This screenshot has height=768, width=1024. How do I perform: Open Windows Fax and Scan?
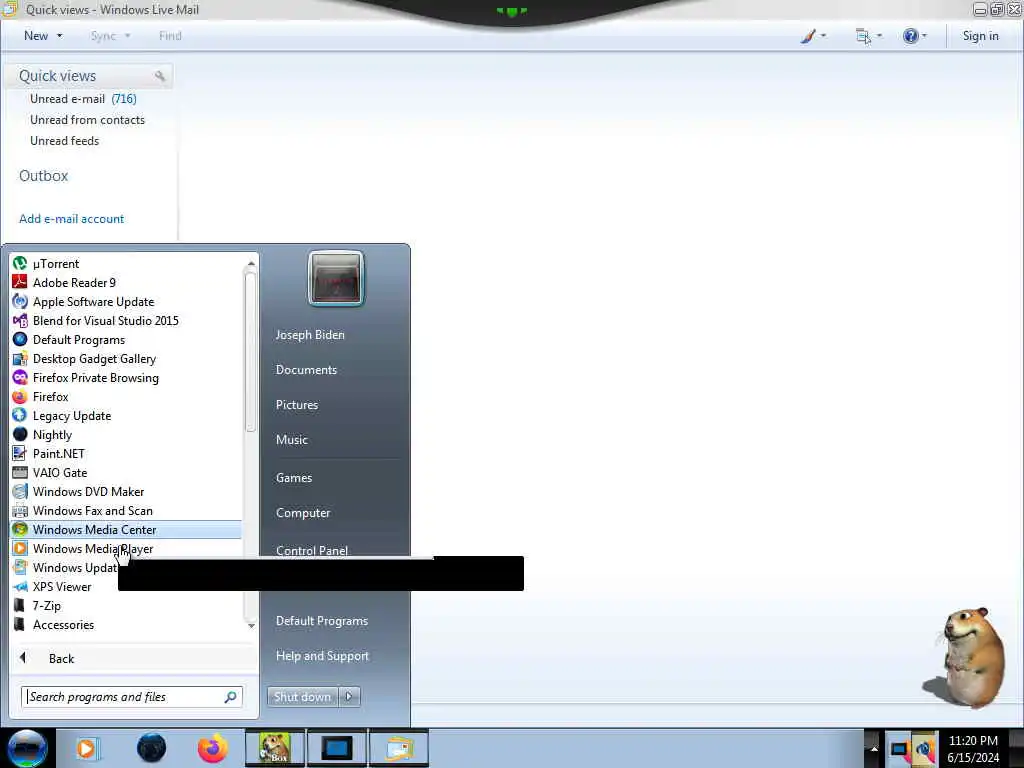coord(126,511)
